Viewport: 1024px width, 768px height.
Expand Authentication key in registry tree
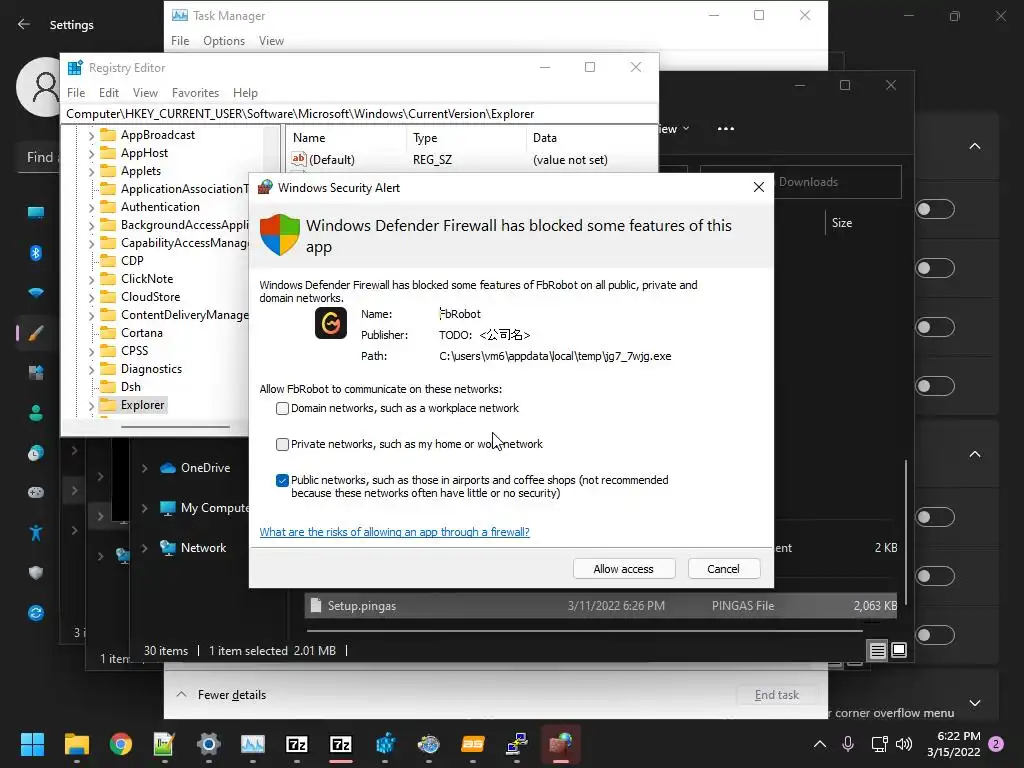tap(91, 207)
